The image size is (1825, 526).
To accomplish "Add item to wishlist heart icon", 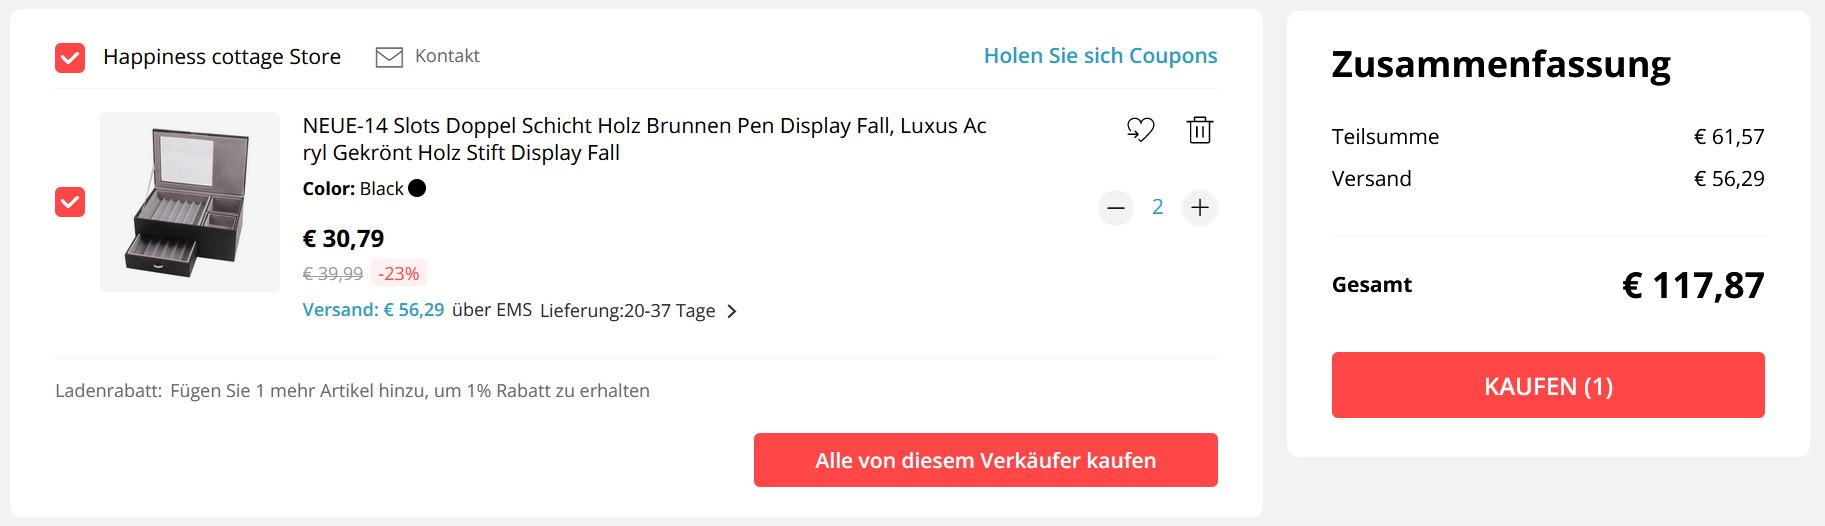I will tap(1140, 130).
